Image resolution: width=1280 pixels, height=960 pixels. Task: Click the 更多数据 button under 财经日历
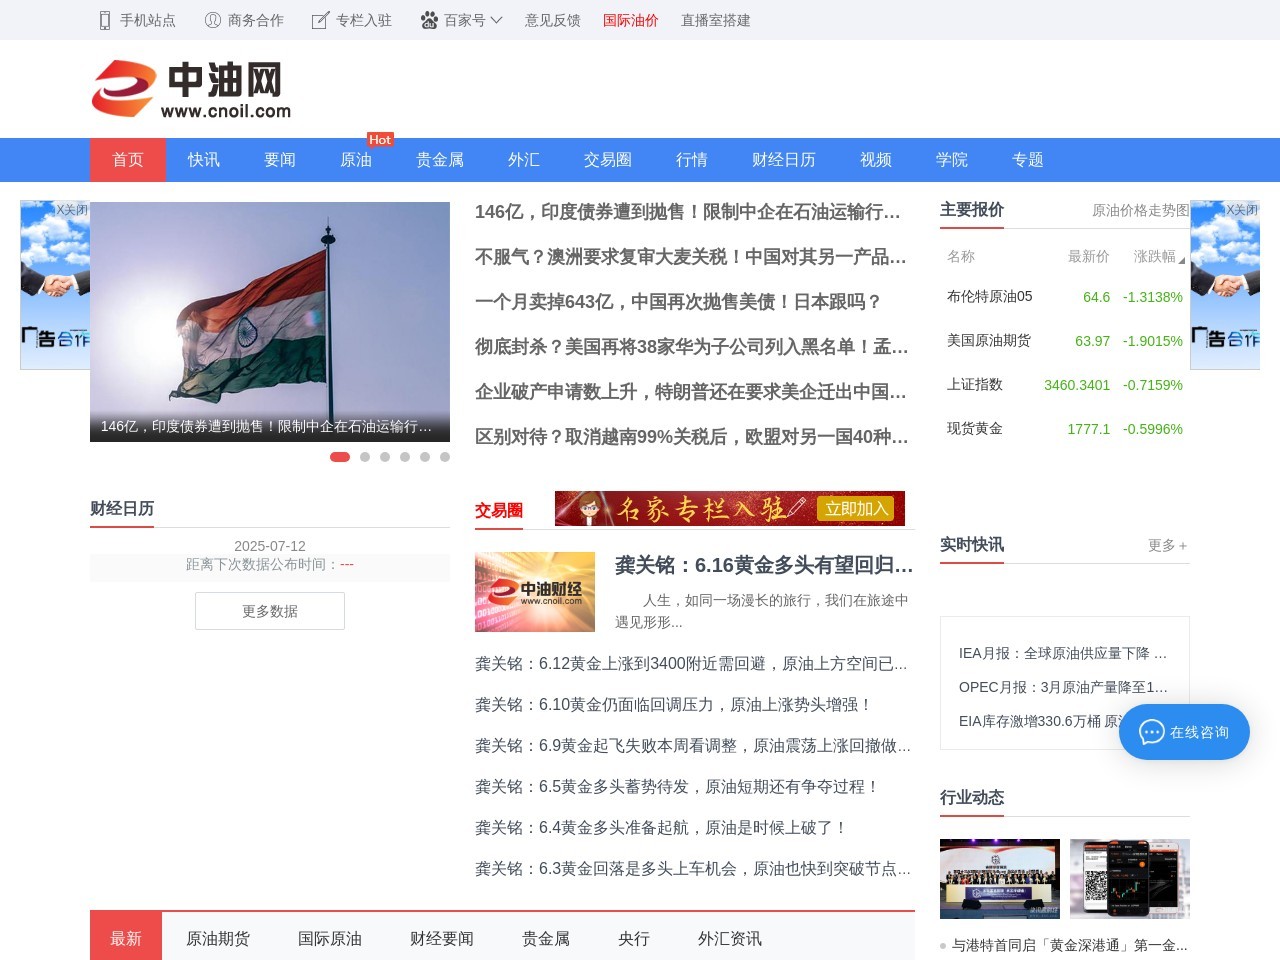tap(269, 610)
